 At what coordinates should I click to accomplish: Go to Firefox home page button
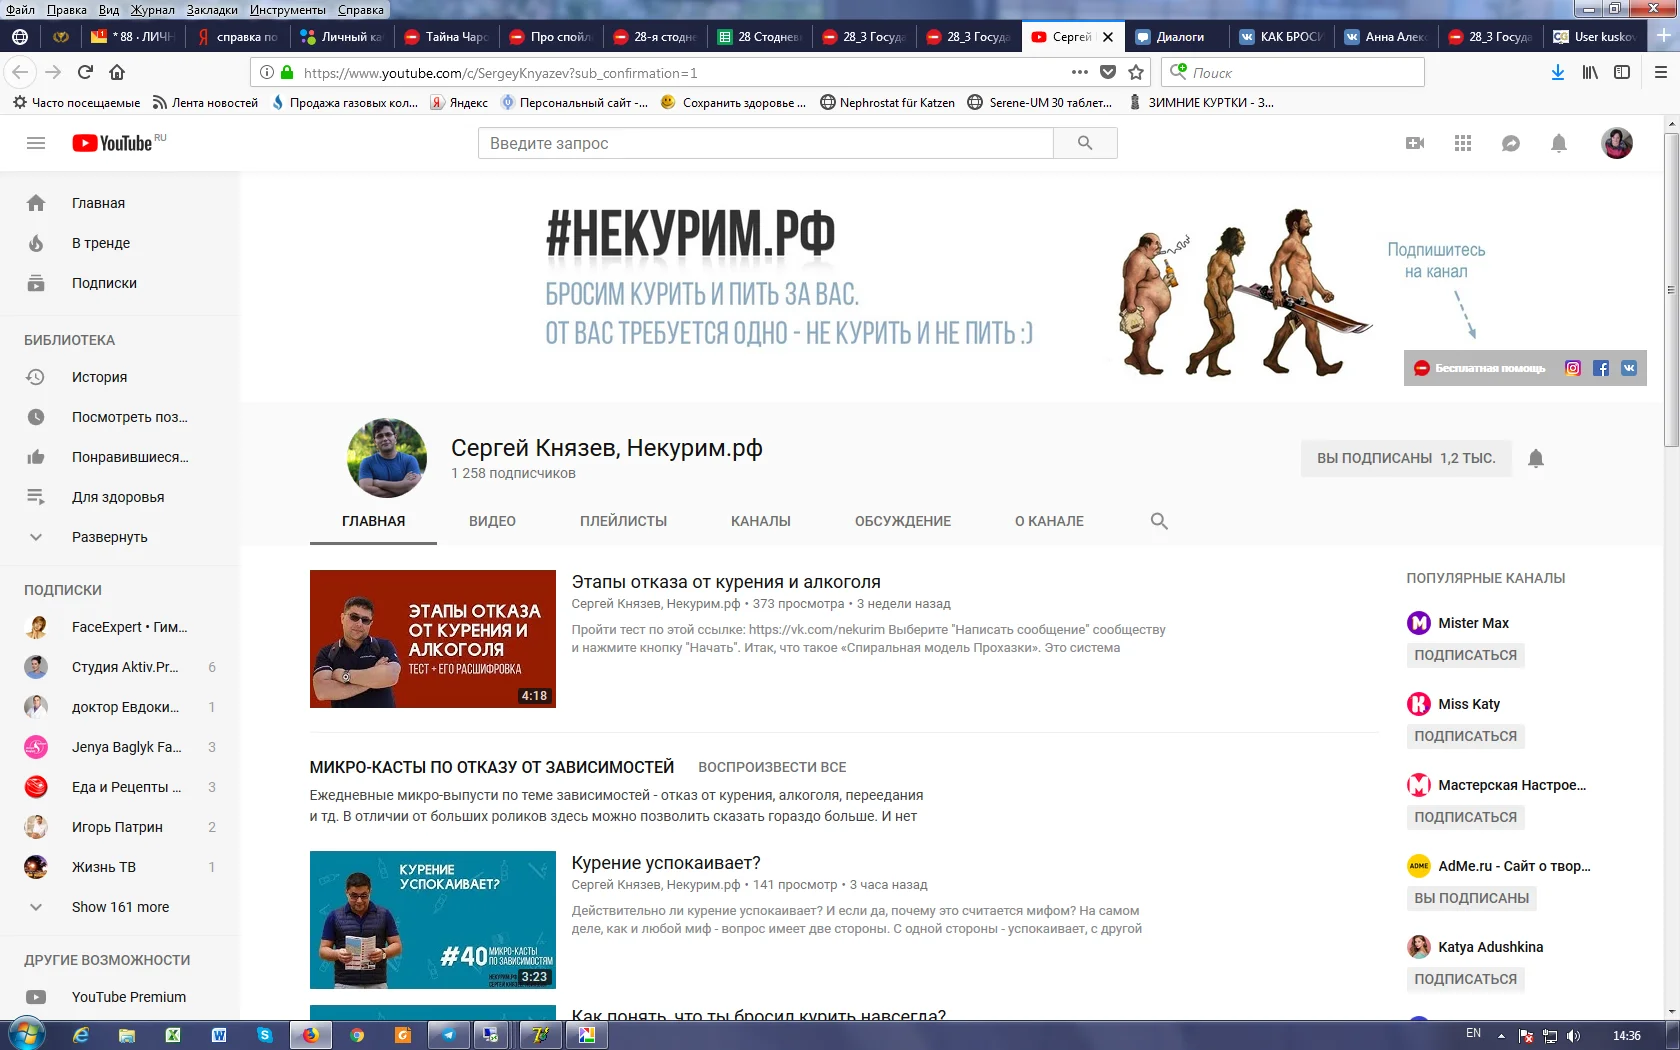point(117,72)
